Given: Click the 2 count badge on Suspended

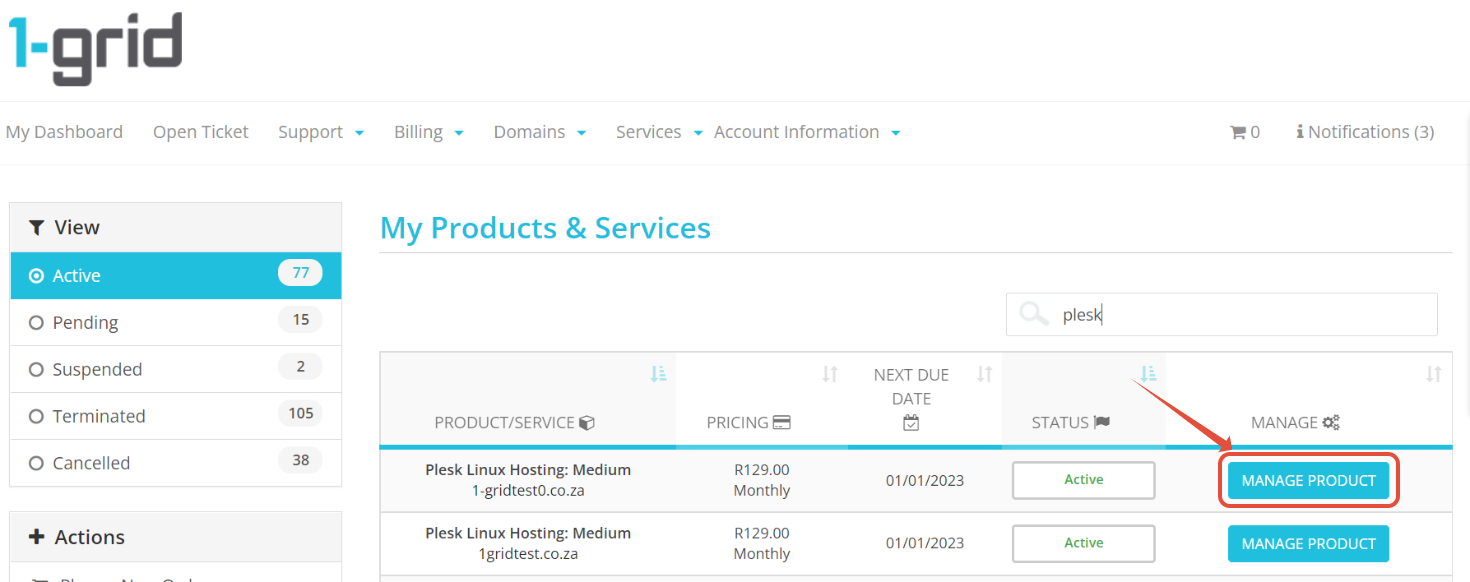Looking at the screenshot, I should tap(300, 366).
